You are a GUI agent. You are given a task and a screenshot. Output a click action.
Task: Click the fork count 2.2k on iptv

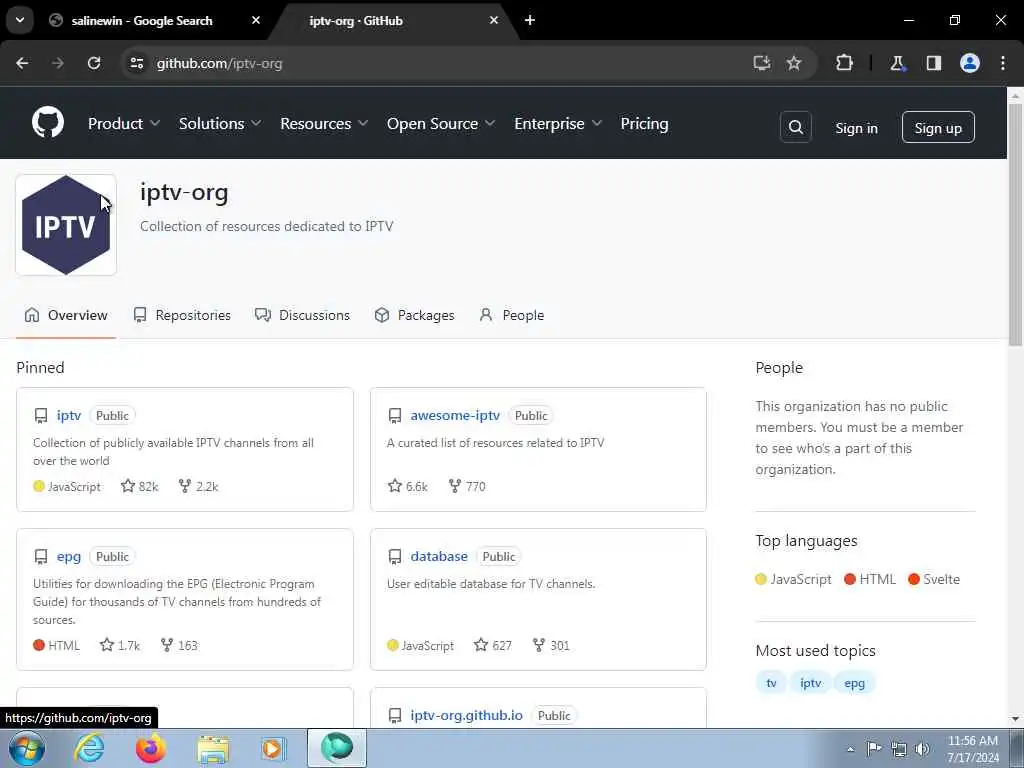click(199, 487)
